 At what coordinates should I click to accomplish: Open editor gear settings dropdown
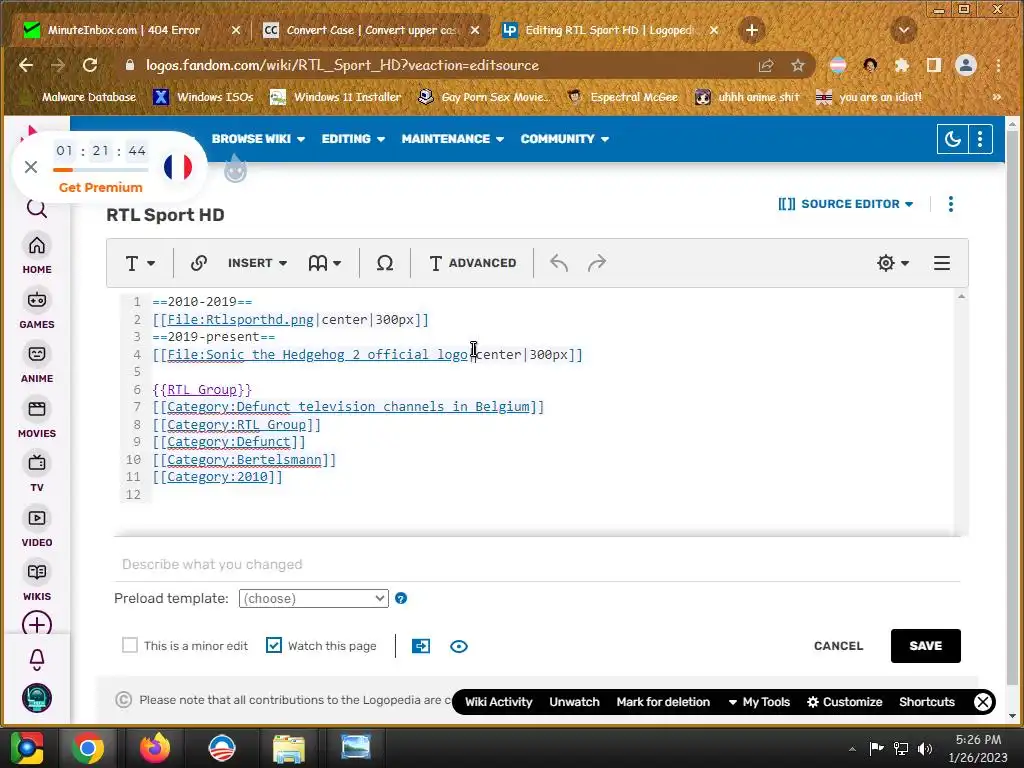[893, 263]
